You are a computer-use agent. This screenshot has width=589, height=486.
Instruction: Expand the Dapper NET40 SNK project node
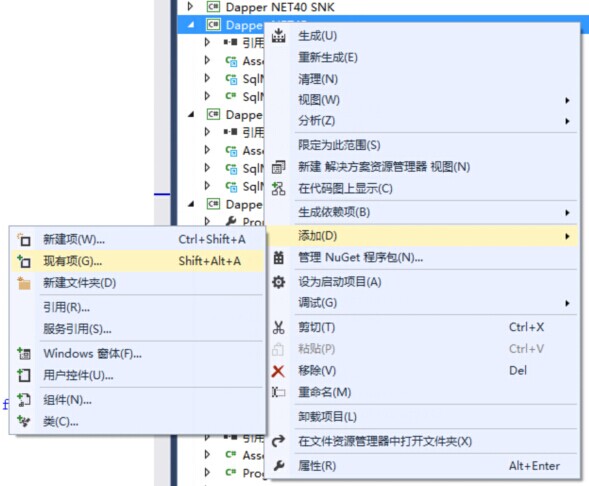pos(190,6)
